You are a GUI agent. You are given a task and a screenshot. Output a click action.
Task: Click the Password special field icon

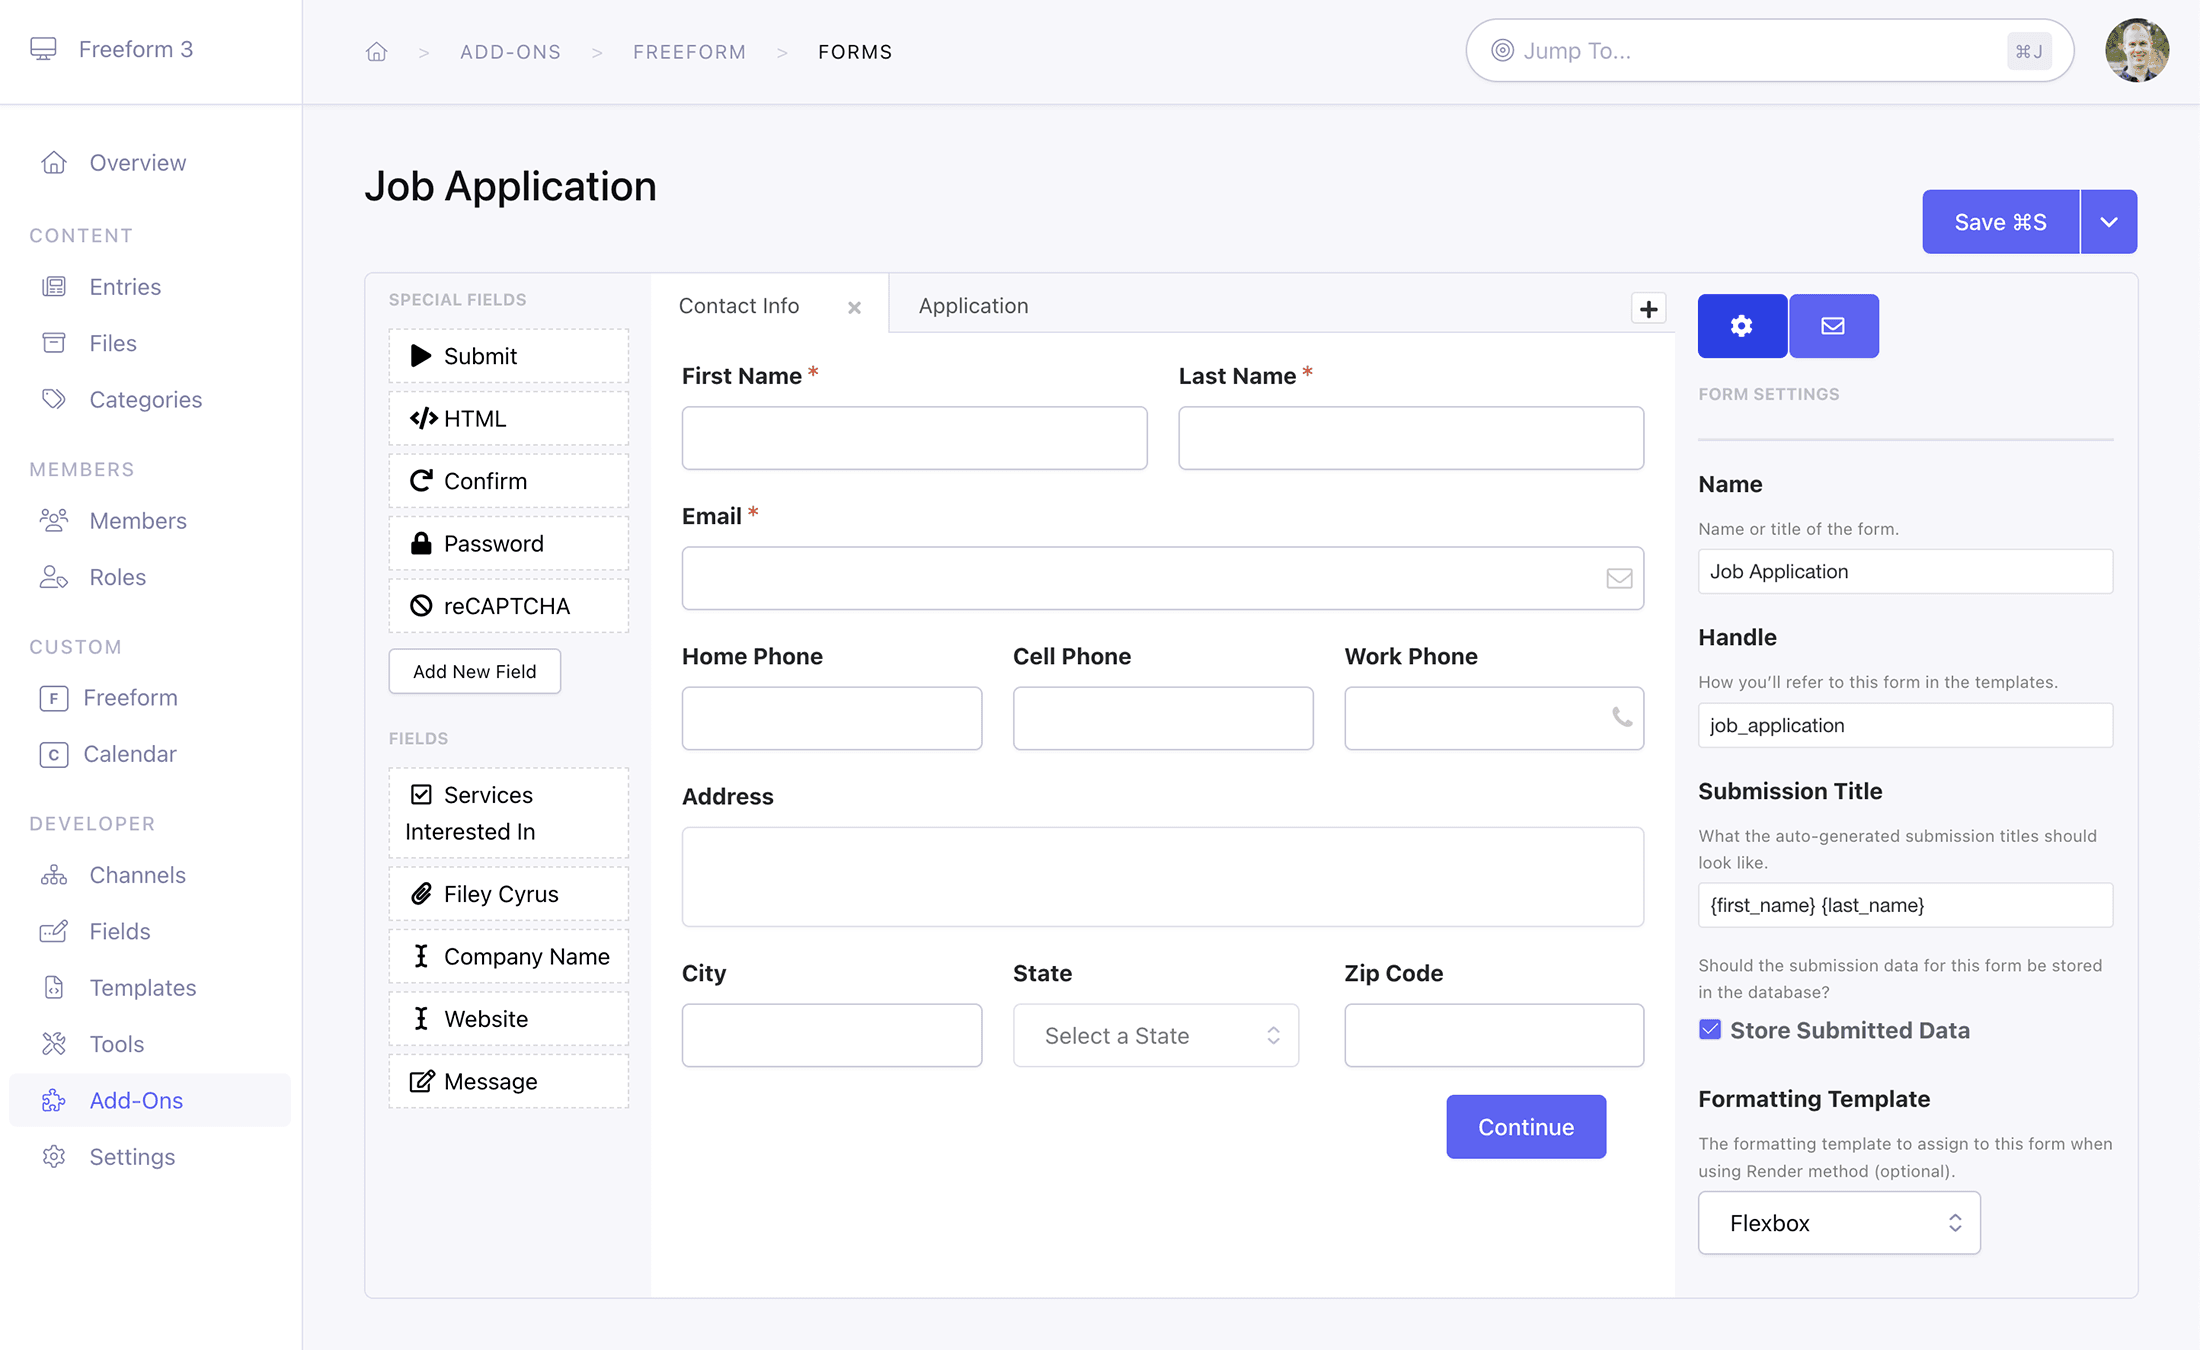[420, 541]
